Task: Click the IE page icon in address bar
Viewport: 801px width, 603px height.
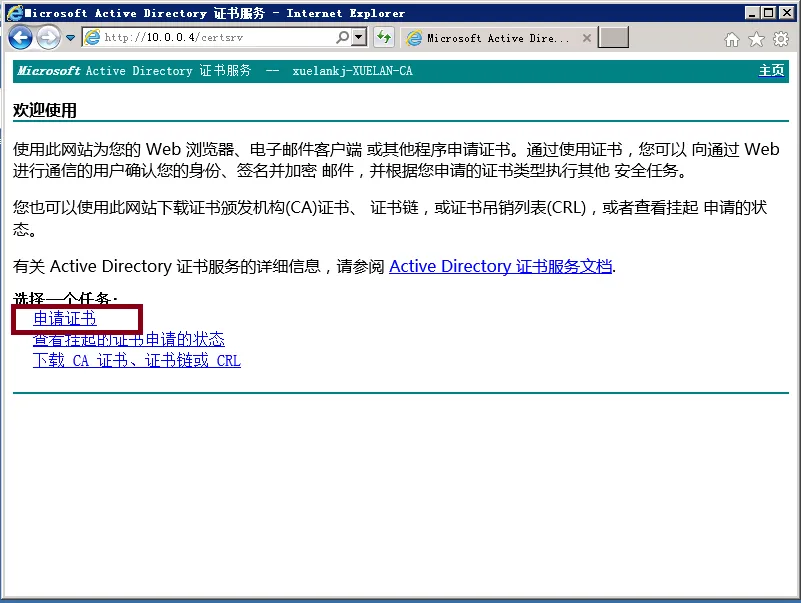Action: [x=92, y=37]
